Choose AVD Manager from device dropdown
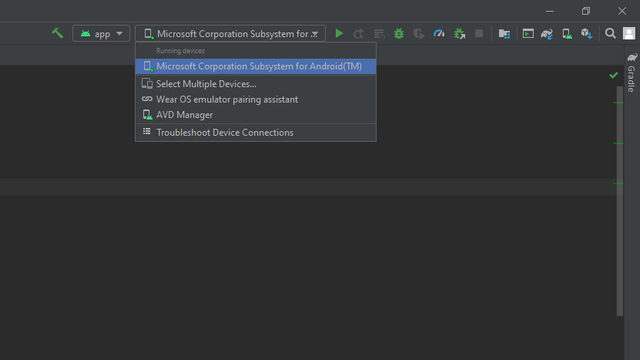640x360 pixels. coord(256,115)
